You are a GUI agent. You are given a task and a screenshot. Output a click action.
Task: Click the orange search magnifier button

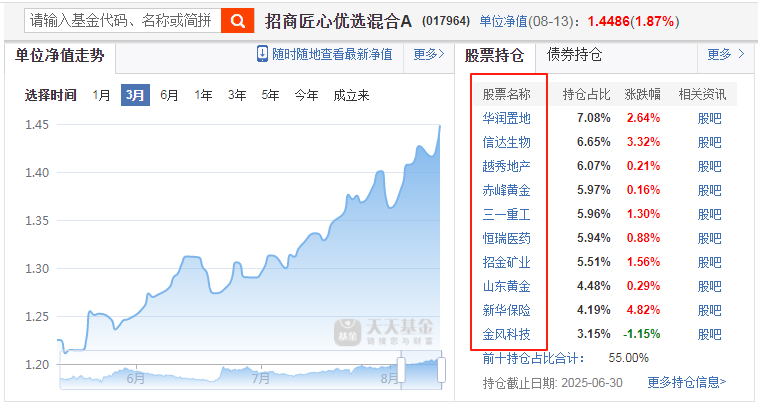pos(237,21)
